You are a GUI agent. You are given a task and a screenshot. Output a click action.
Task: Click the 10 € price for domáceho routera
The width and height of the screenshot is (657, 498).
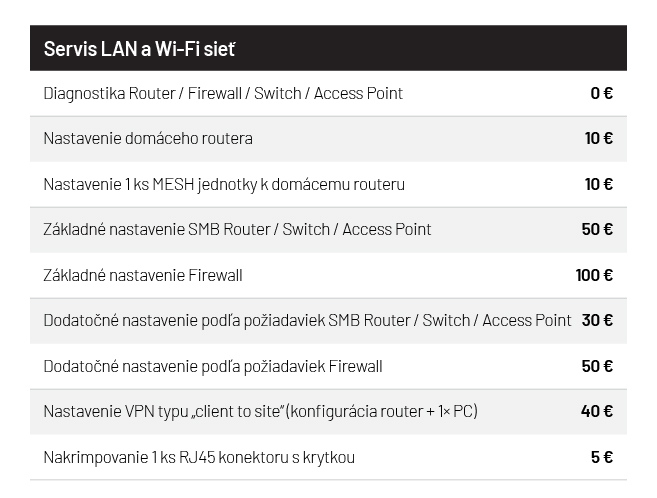(x=598, y=138)
